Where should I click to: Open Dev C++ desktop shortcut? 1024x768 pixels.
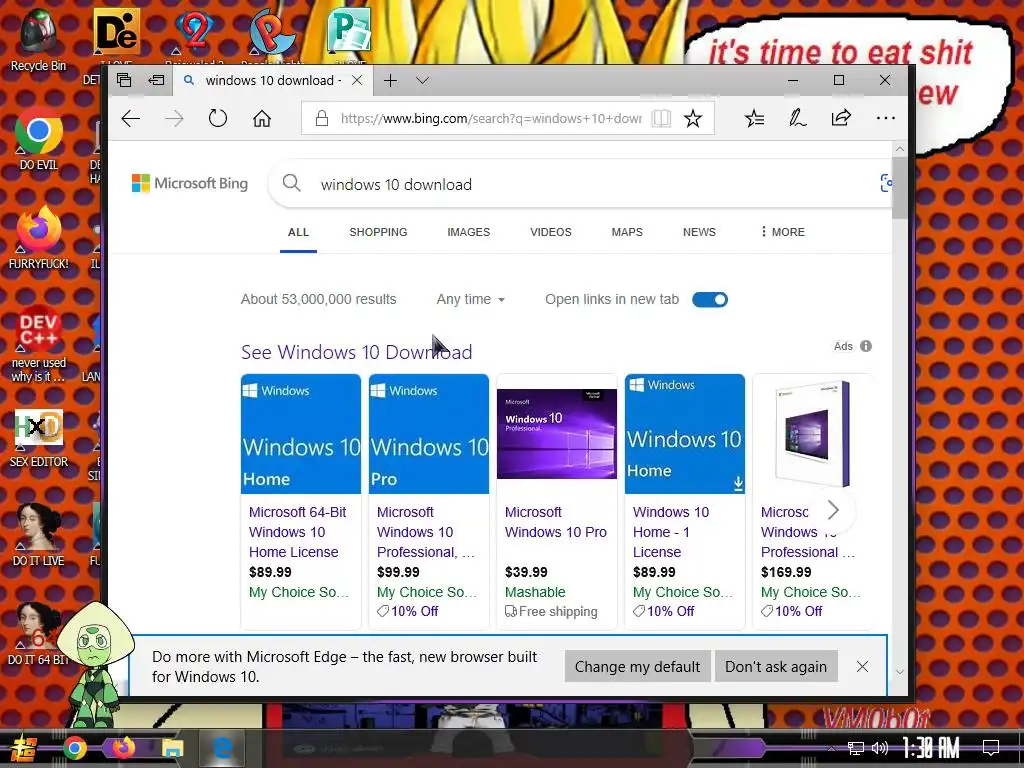pos(39,343)
